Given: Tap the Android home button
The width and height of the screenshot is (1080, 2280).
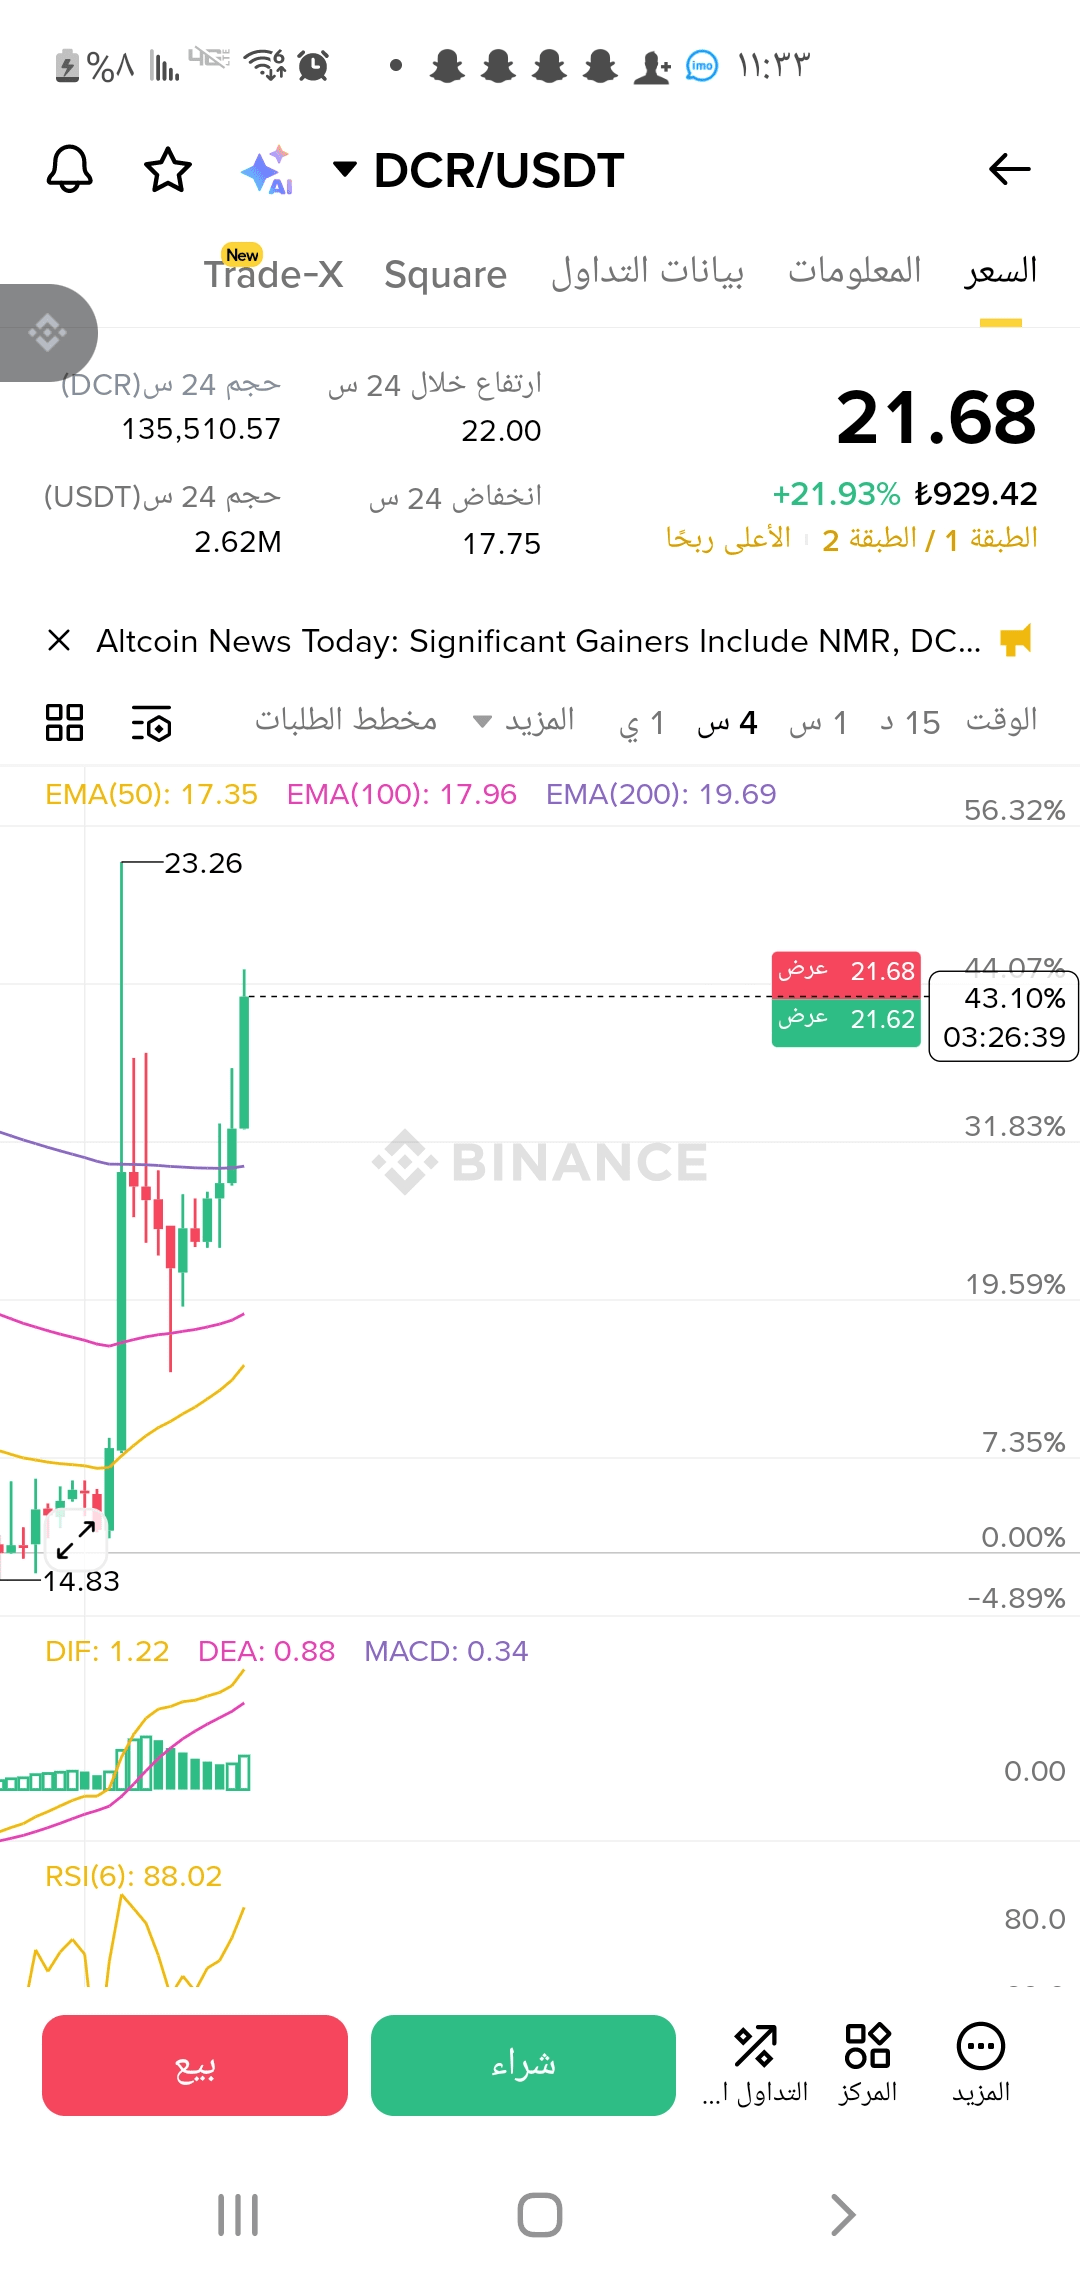Looking at the screenshot, I should tap(540, 2215).
